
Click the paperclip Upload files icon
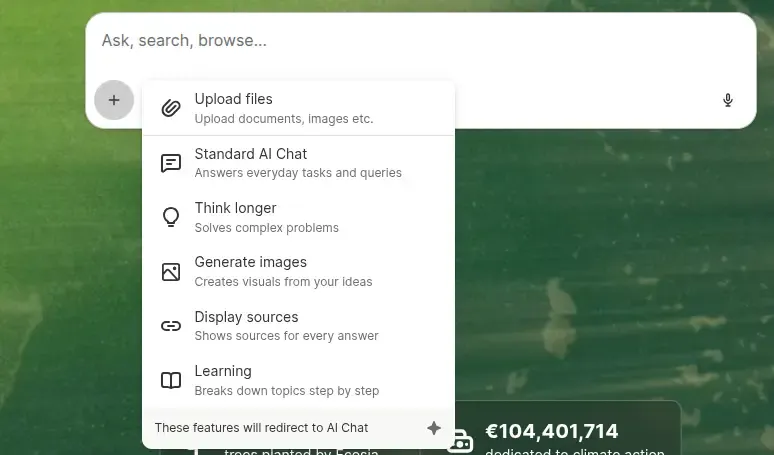pyautogui.click(x=171, y=108)
